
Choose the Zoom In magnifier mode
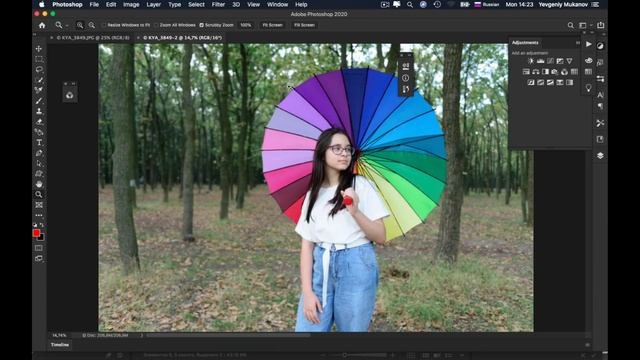(x=80, y=25)
